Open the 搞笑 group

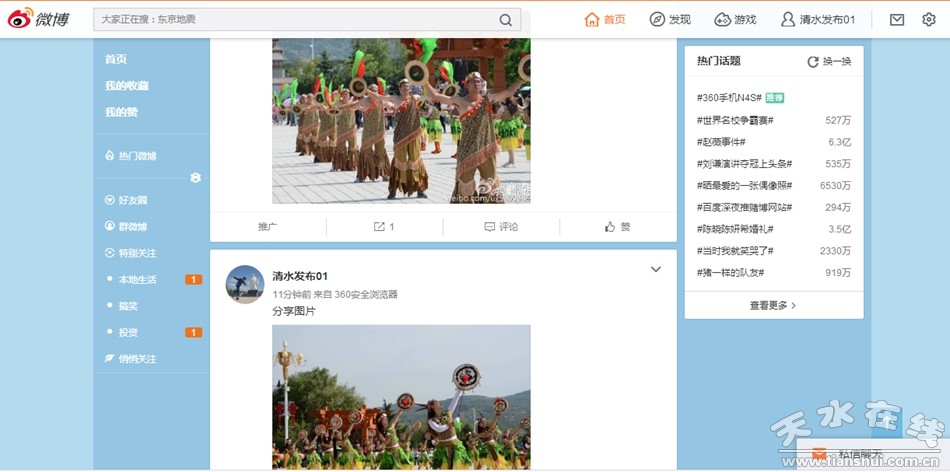click(x=128, y=307)
